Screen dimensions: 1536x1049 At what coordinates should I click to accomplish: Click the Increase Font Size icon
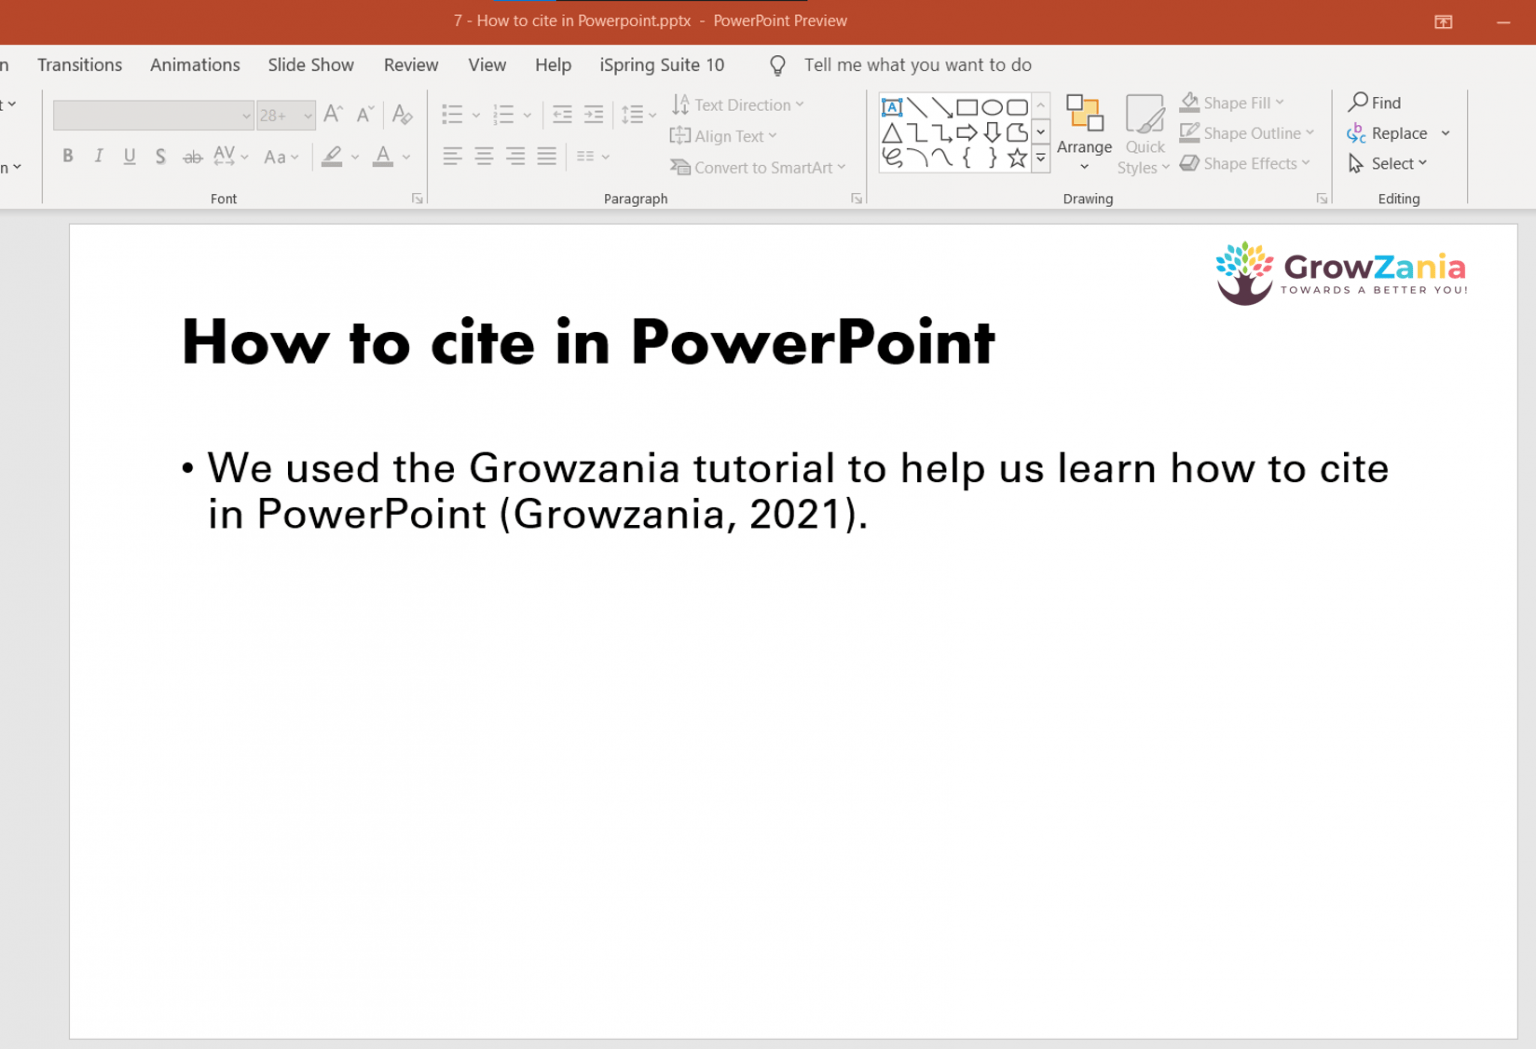coord(332,113)
